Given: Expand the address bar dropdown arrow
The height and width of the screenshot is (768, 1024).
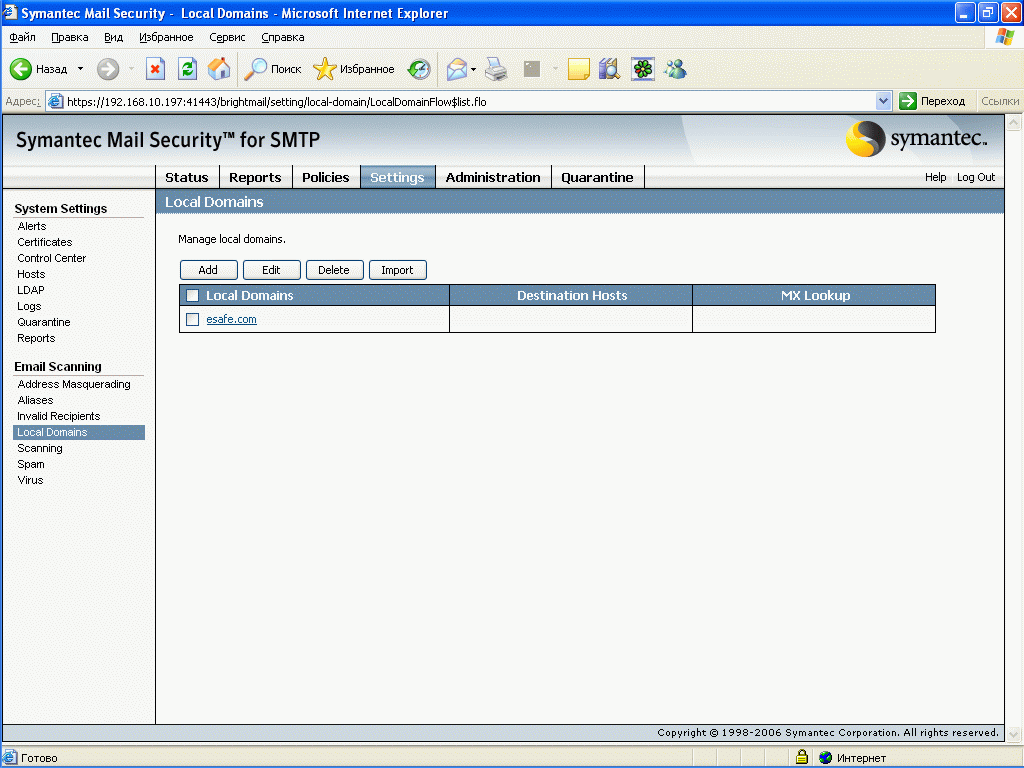Looking at the screenshot, I should tap(883, 101).
